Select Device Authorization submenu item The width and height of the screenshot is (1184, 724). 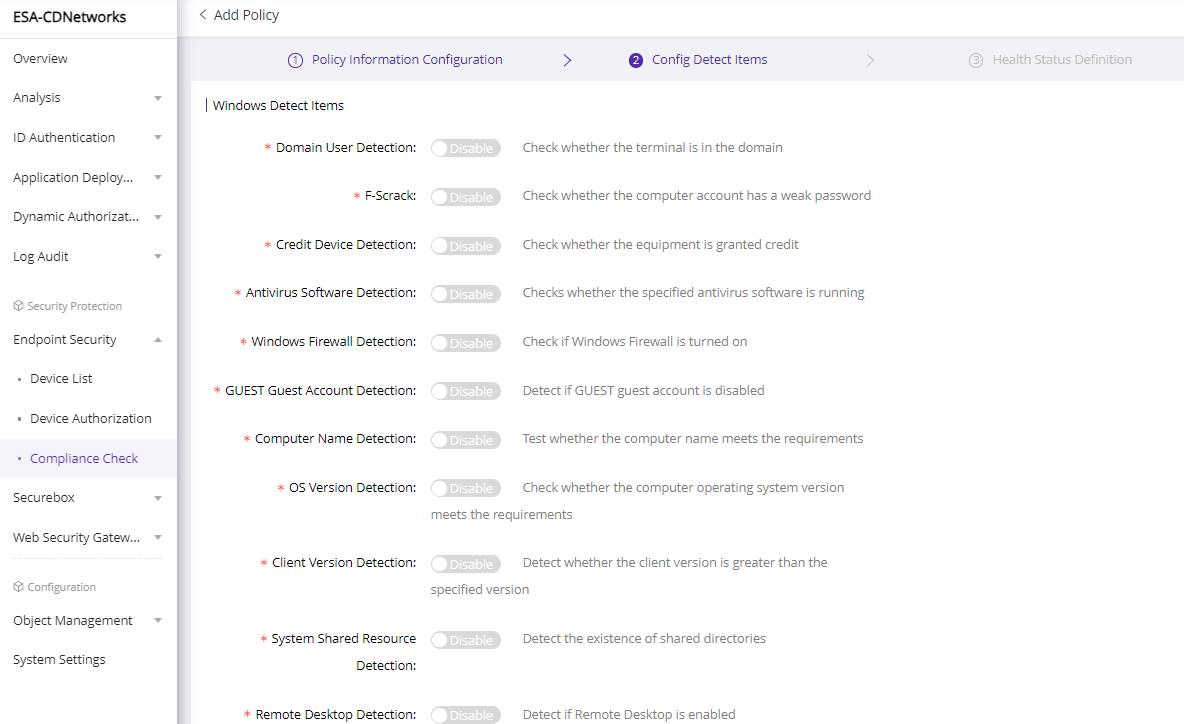(x=91, y=419)
